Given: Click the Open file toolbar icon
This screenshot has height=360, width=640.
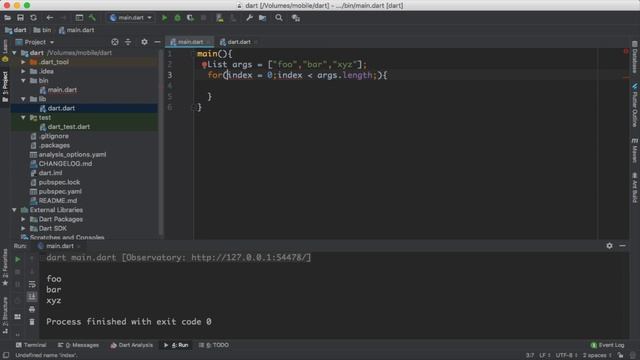Looking at the screenshot, I should tap(7, 18).
